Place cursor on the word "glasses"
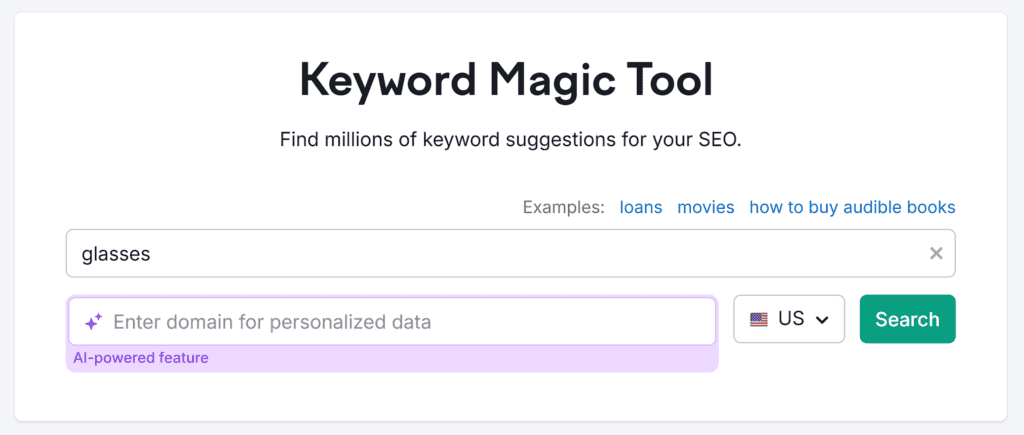Viewport: 1024px width, 435px height. (x=116, y=254)
